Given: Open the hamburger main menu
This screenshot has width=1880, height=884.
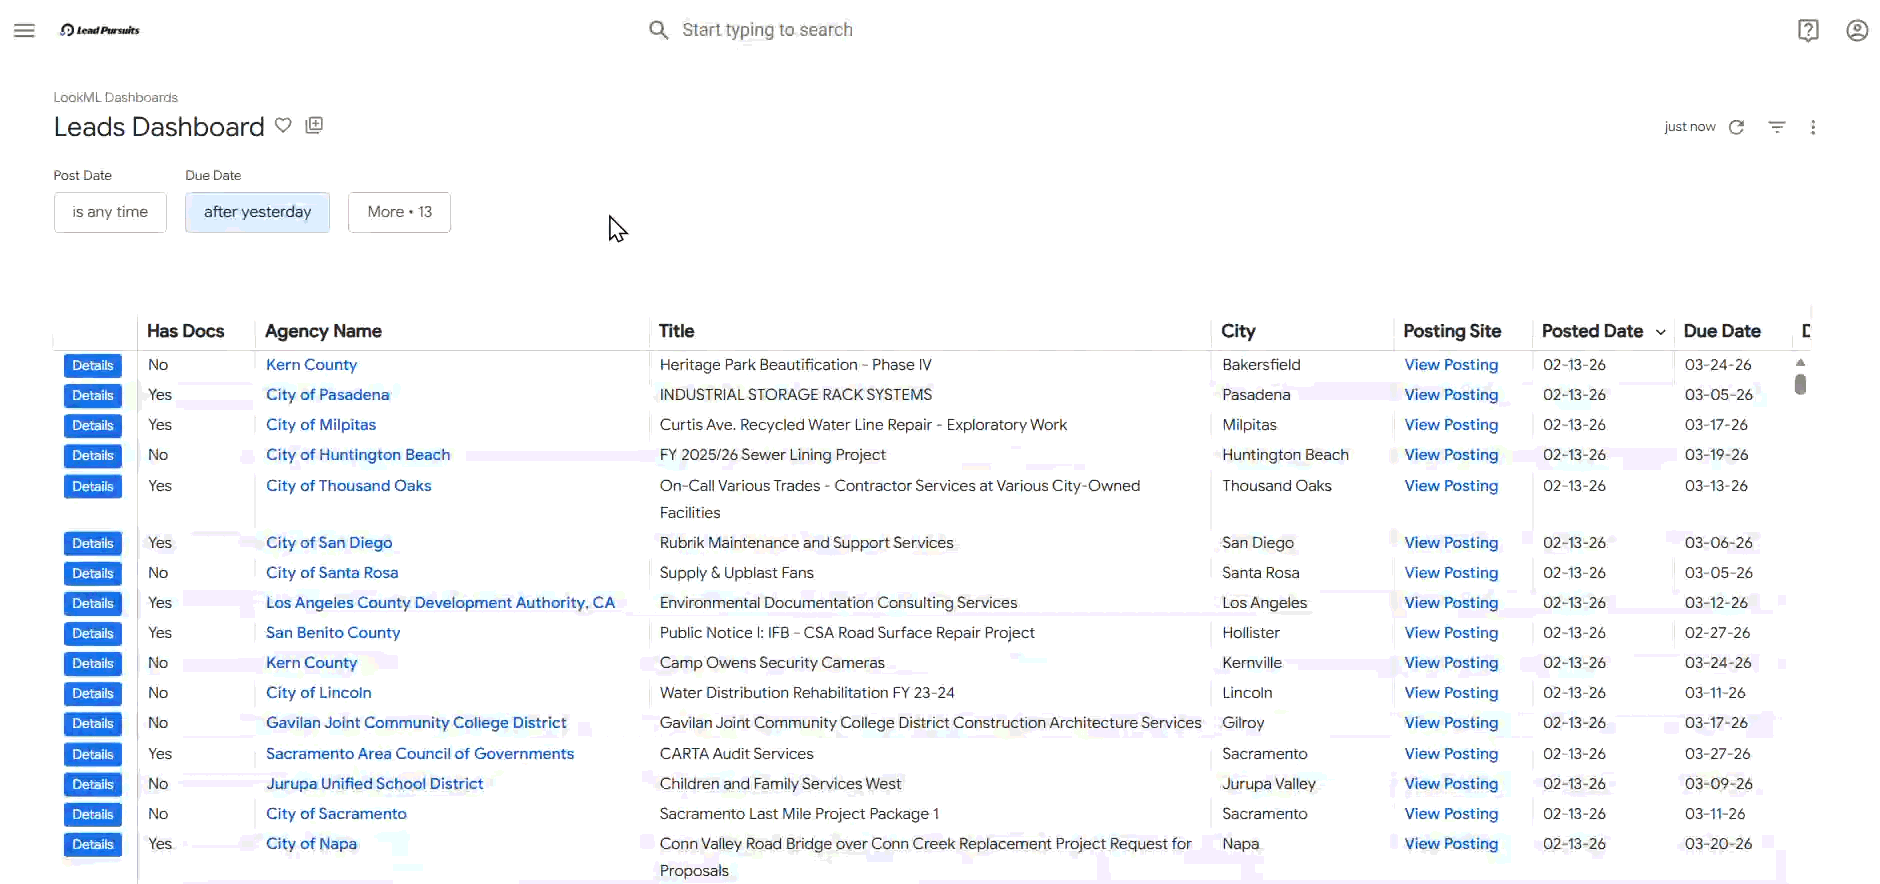Looking at the screenshot, I should pos(24,30).
